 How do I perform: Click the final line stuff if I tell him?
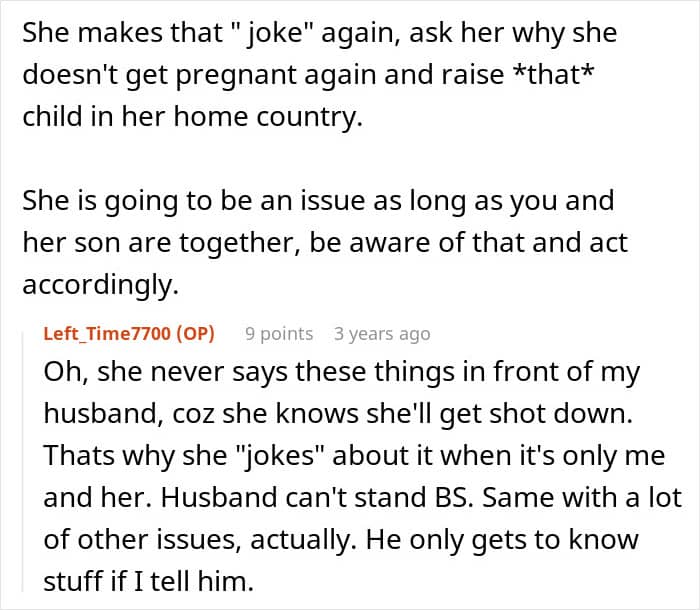click(x=149, y=582)
